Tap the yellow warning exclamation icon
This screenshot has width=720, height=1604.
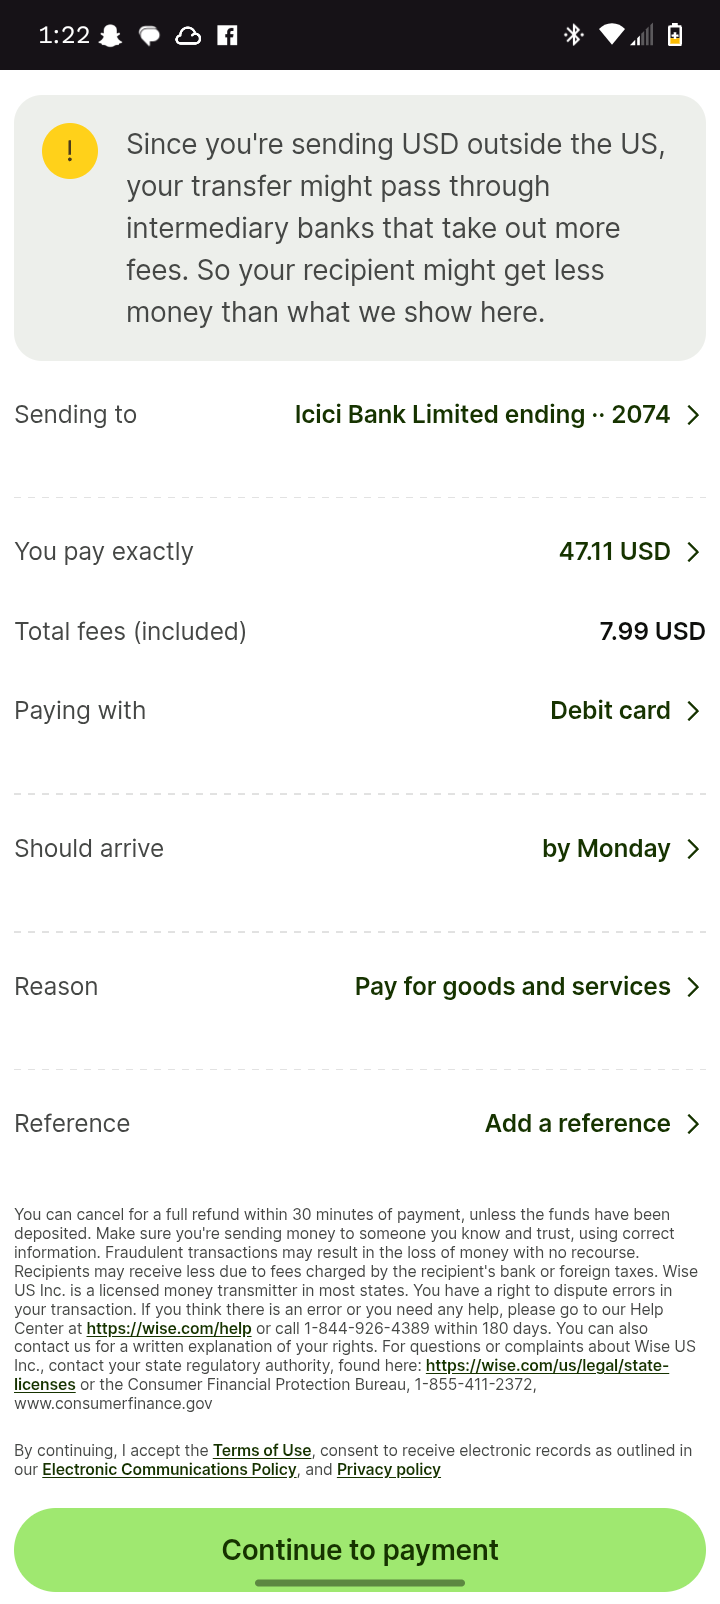pos(70,151)
